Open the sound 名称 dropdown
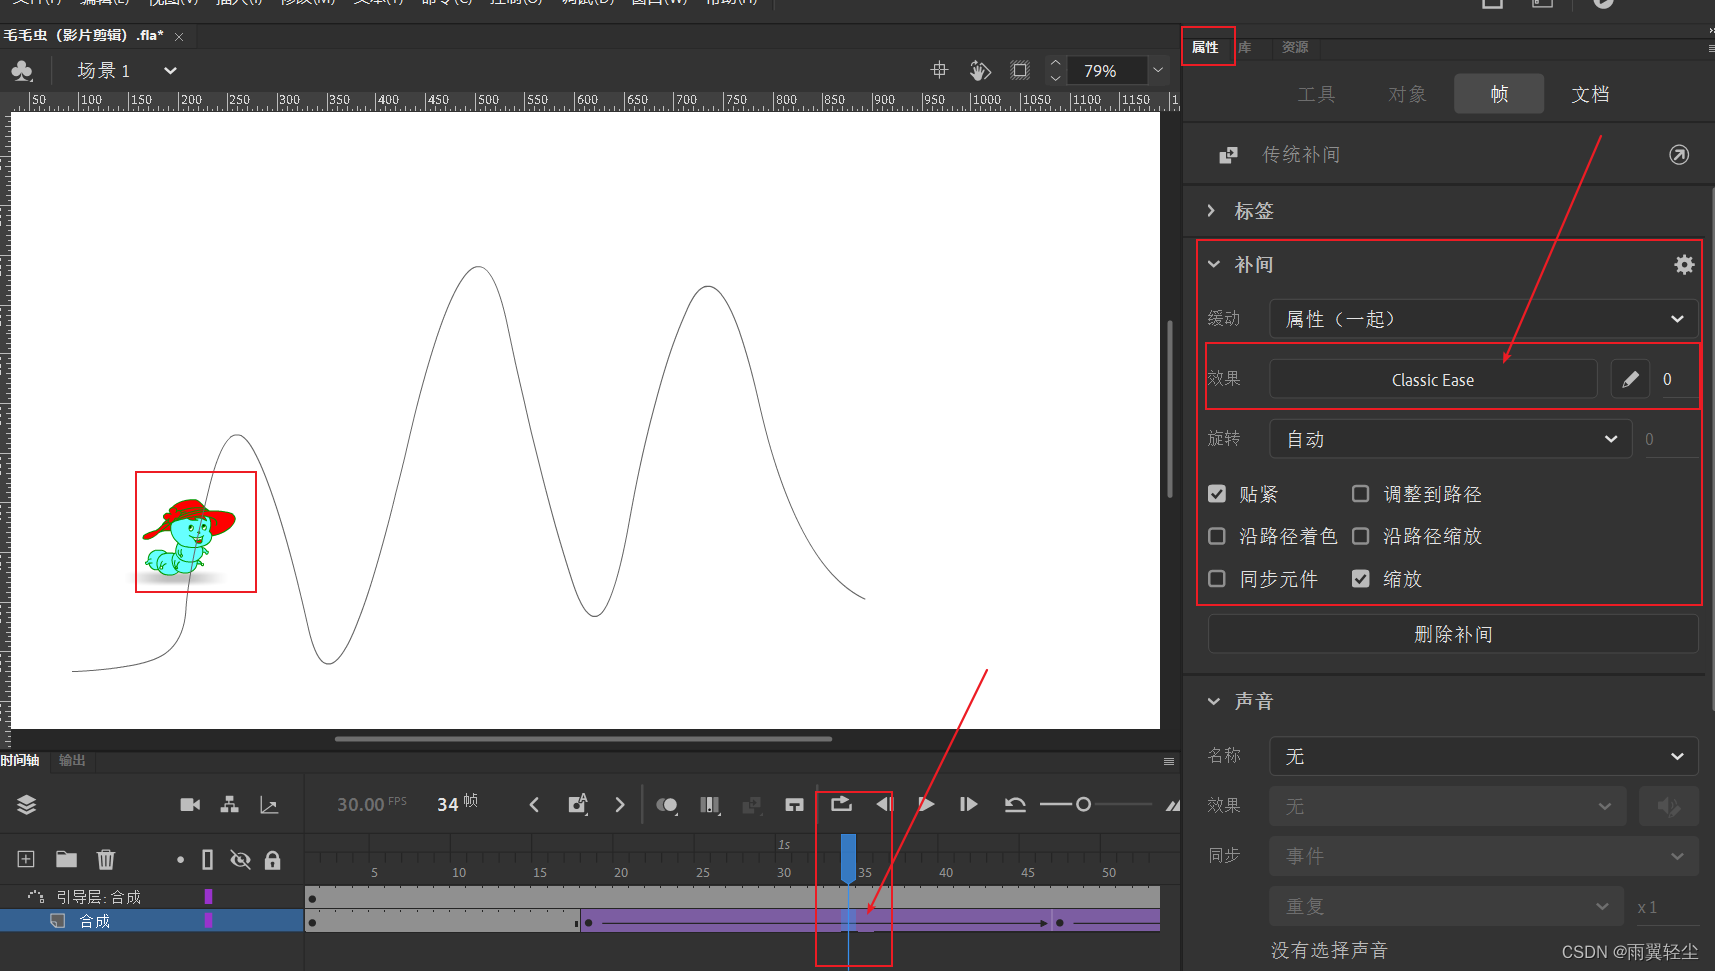 coord(1484,756)
